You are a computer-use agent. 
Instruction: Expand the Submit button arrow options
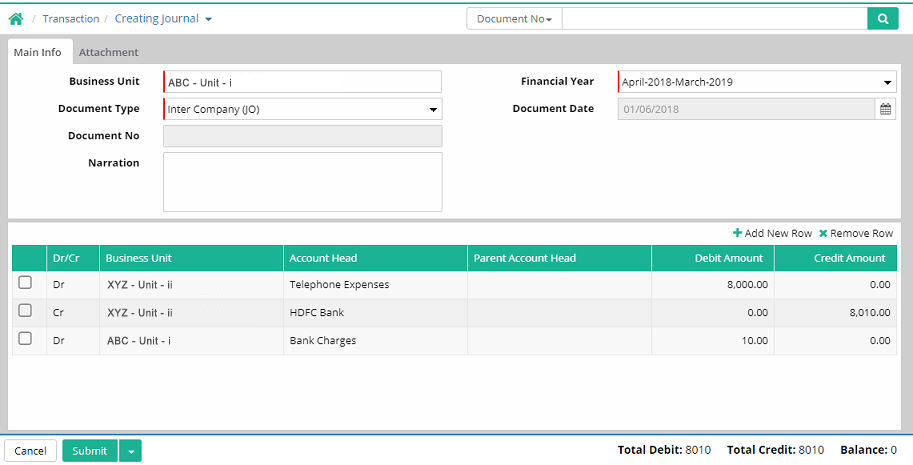coord(130,451)
